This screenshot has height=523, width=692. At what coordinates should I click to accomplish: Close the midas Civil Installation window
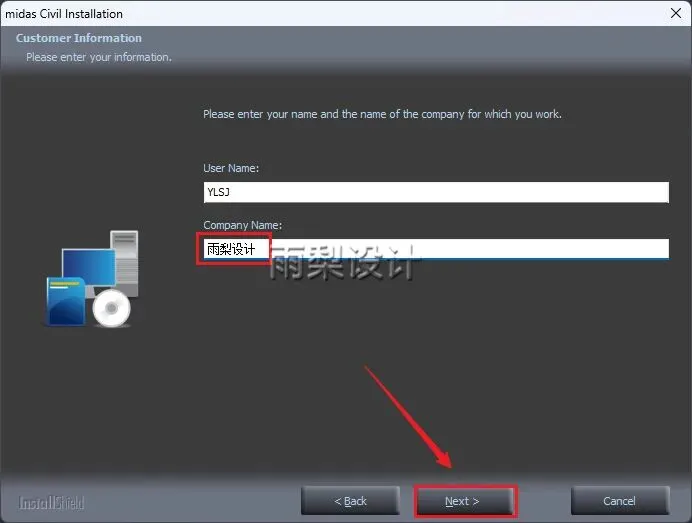[676, 13]
